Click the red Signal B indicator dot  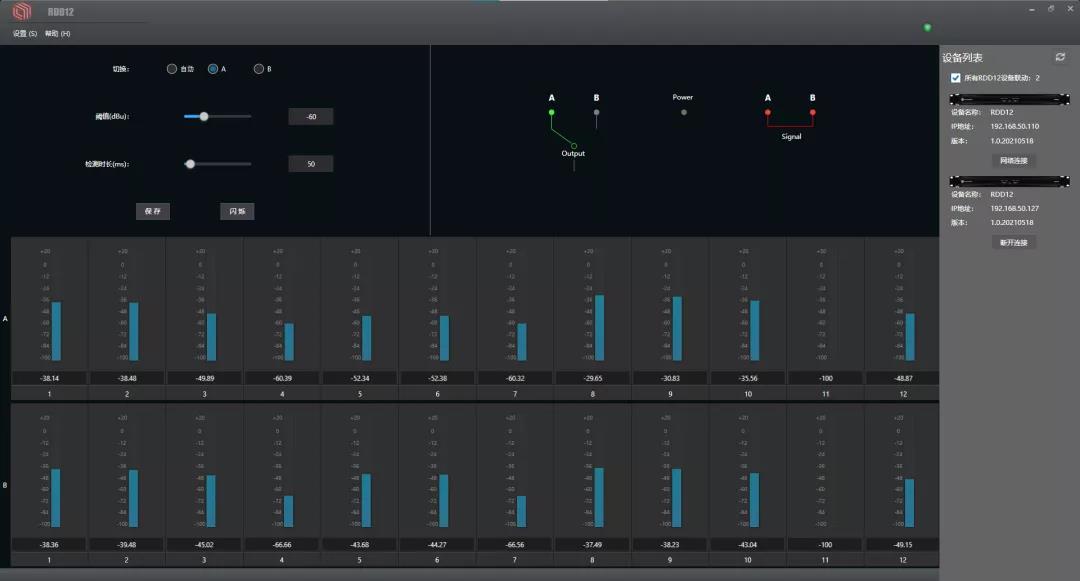coord(813,112)
